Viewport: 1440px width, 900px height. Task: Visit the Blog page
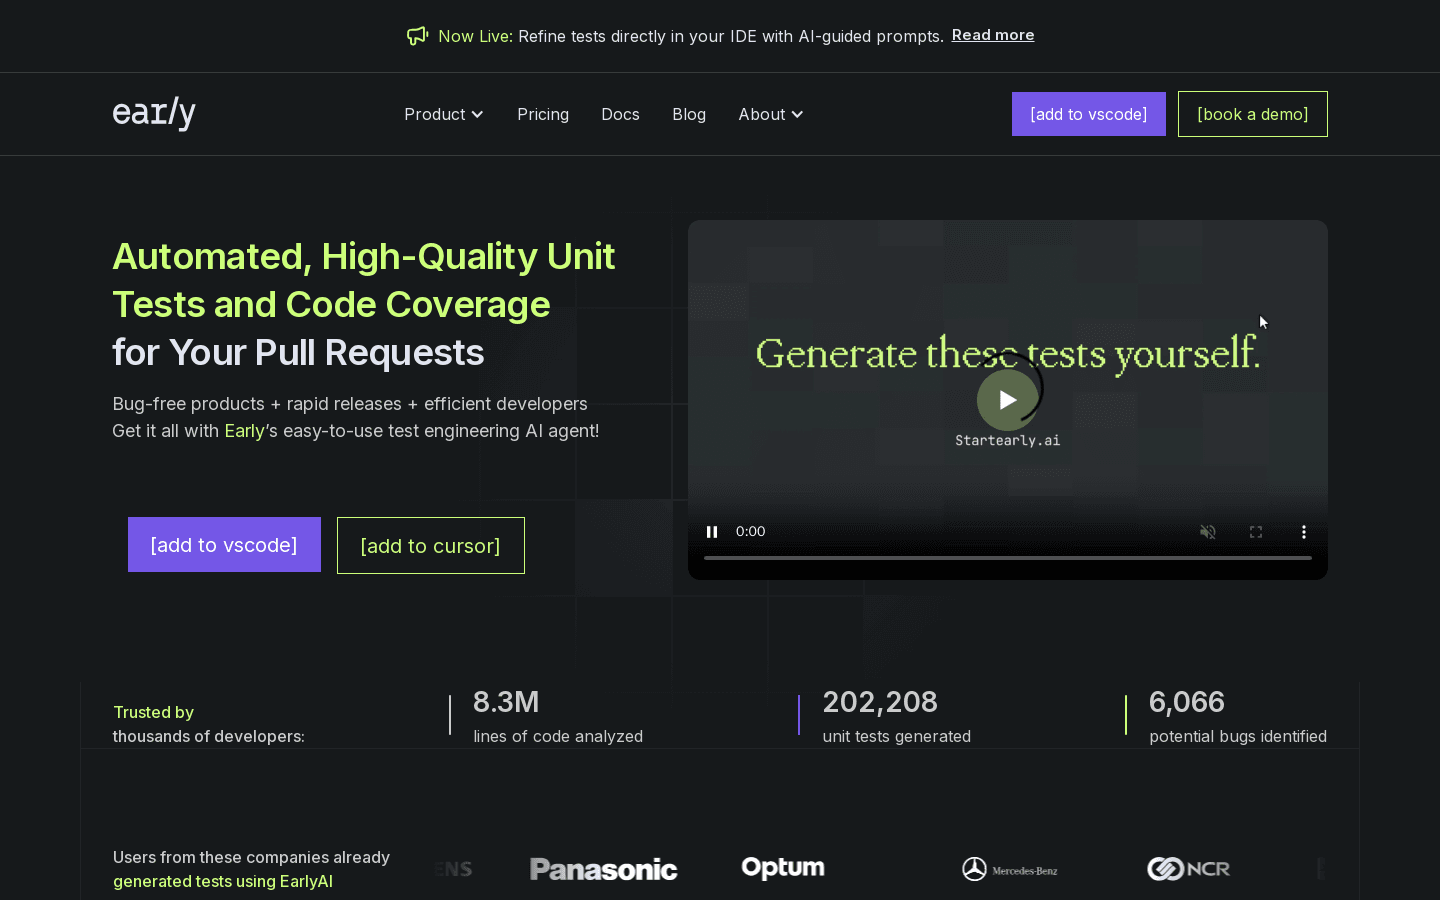coord(689,114)
